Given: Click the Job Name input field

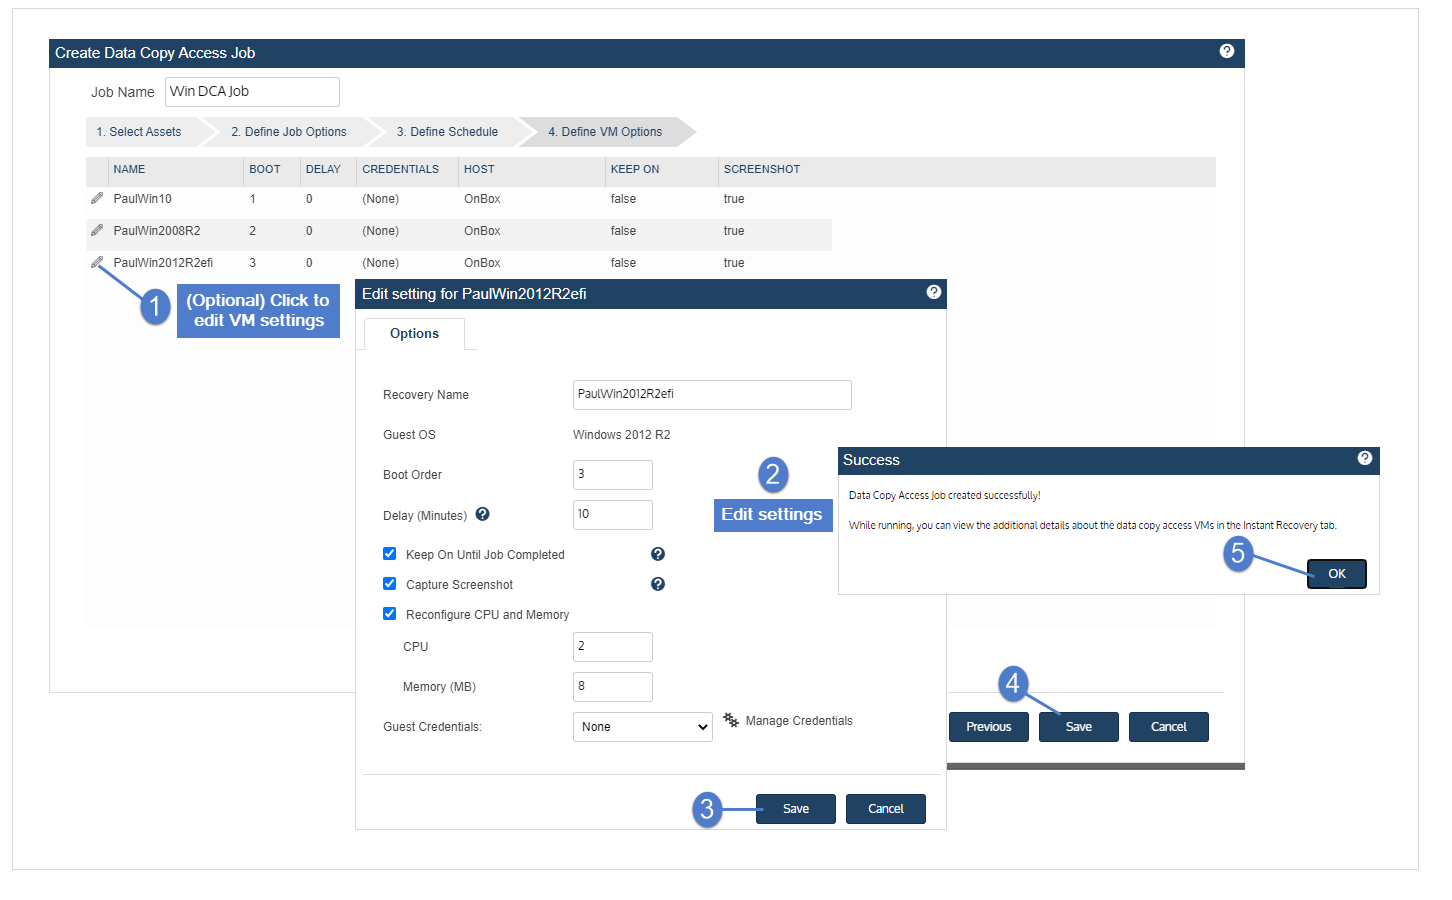Looking at the screenshot, I should click(252, 92).
